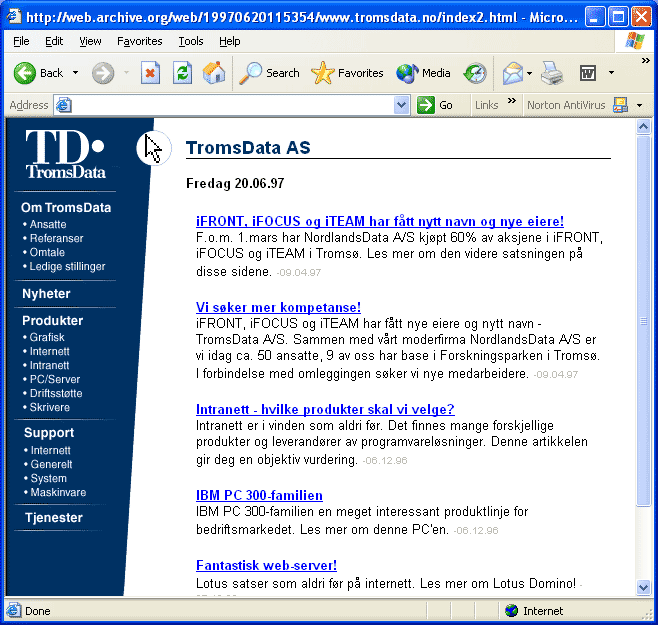The width and height of the screenshot is (658, 625).
Task: Open the Help menu
Action: 230,41
